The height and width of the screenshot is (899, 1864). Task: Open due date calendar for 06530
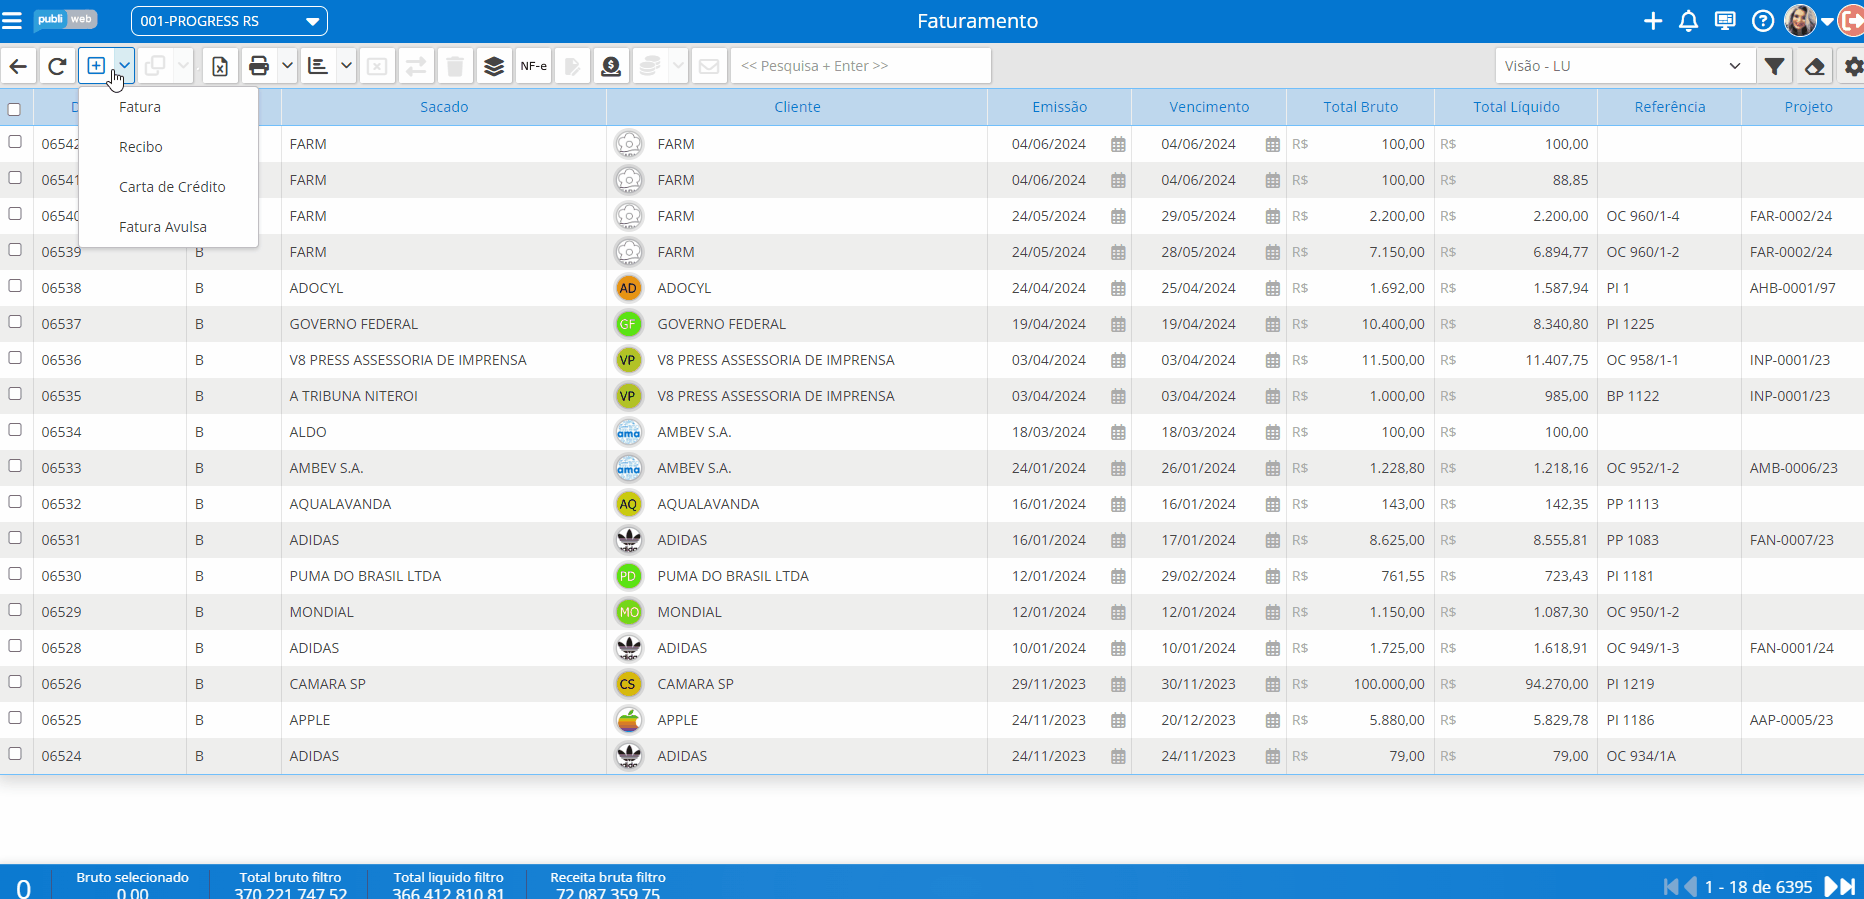[1272, 577]
